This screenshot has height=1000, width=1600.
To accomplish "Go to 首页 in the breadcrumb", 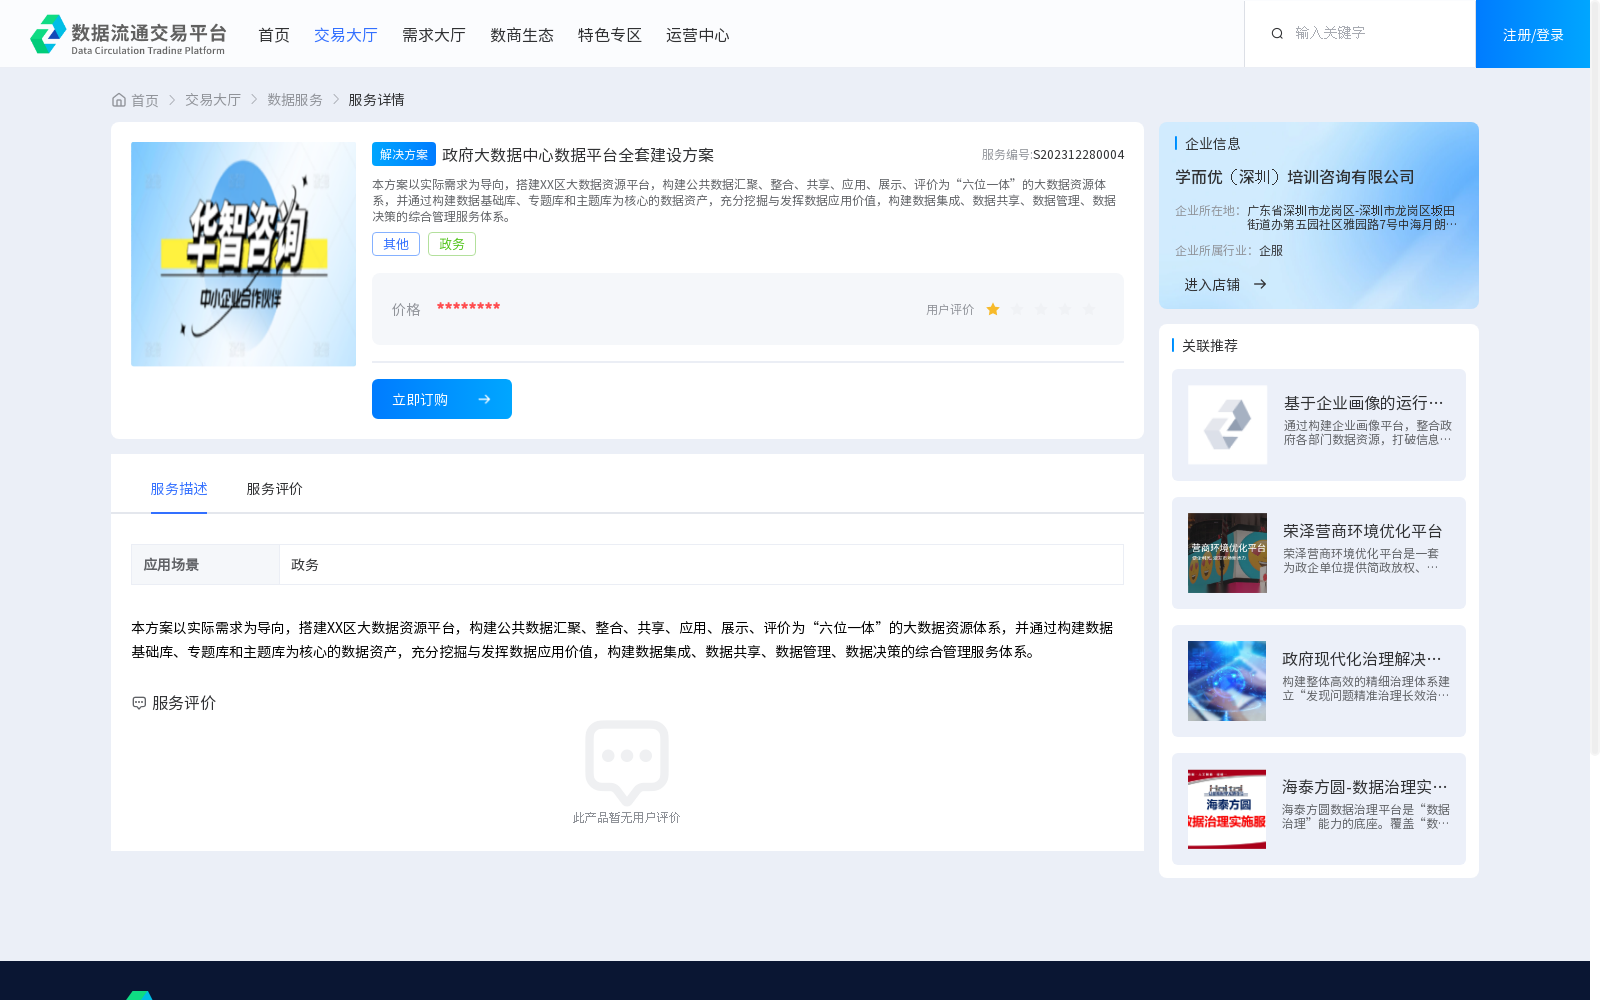I will point(145,100).
